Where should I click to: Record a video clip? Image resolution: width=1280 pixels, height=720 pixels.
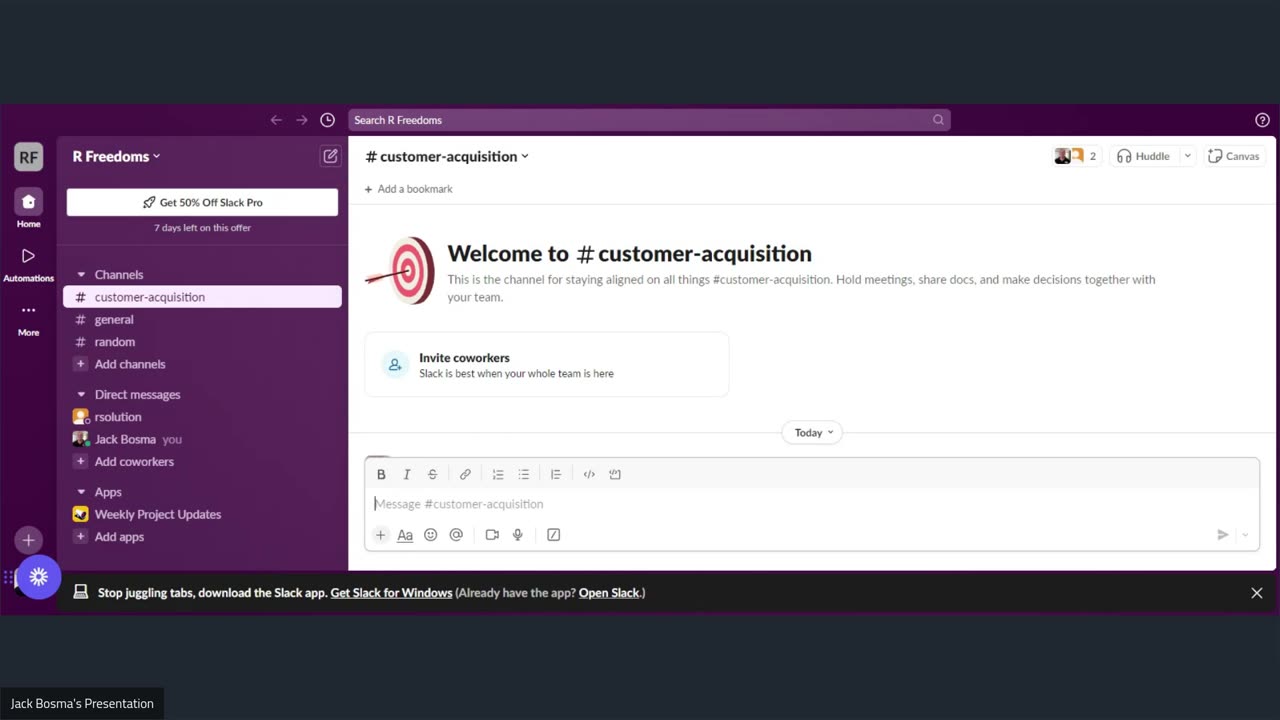(492, 535)
